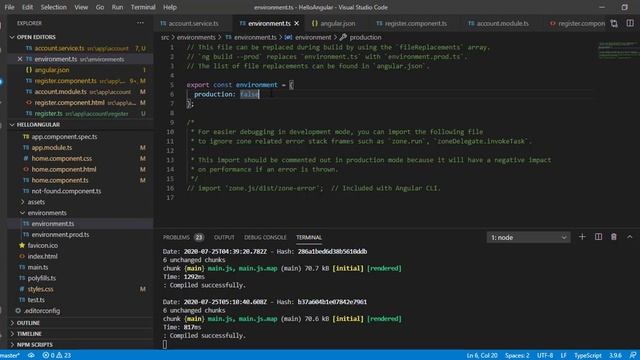Open the View menu
This screenshot has width=640, height=360.
[81, 7]
